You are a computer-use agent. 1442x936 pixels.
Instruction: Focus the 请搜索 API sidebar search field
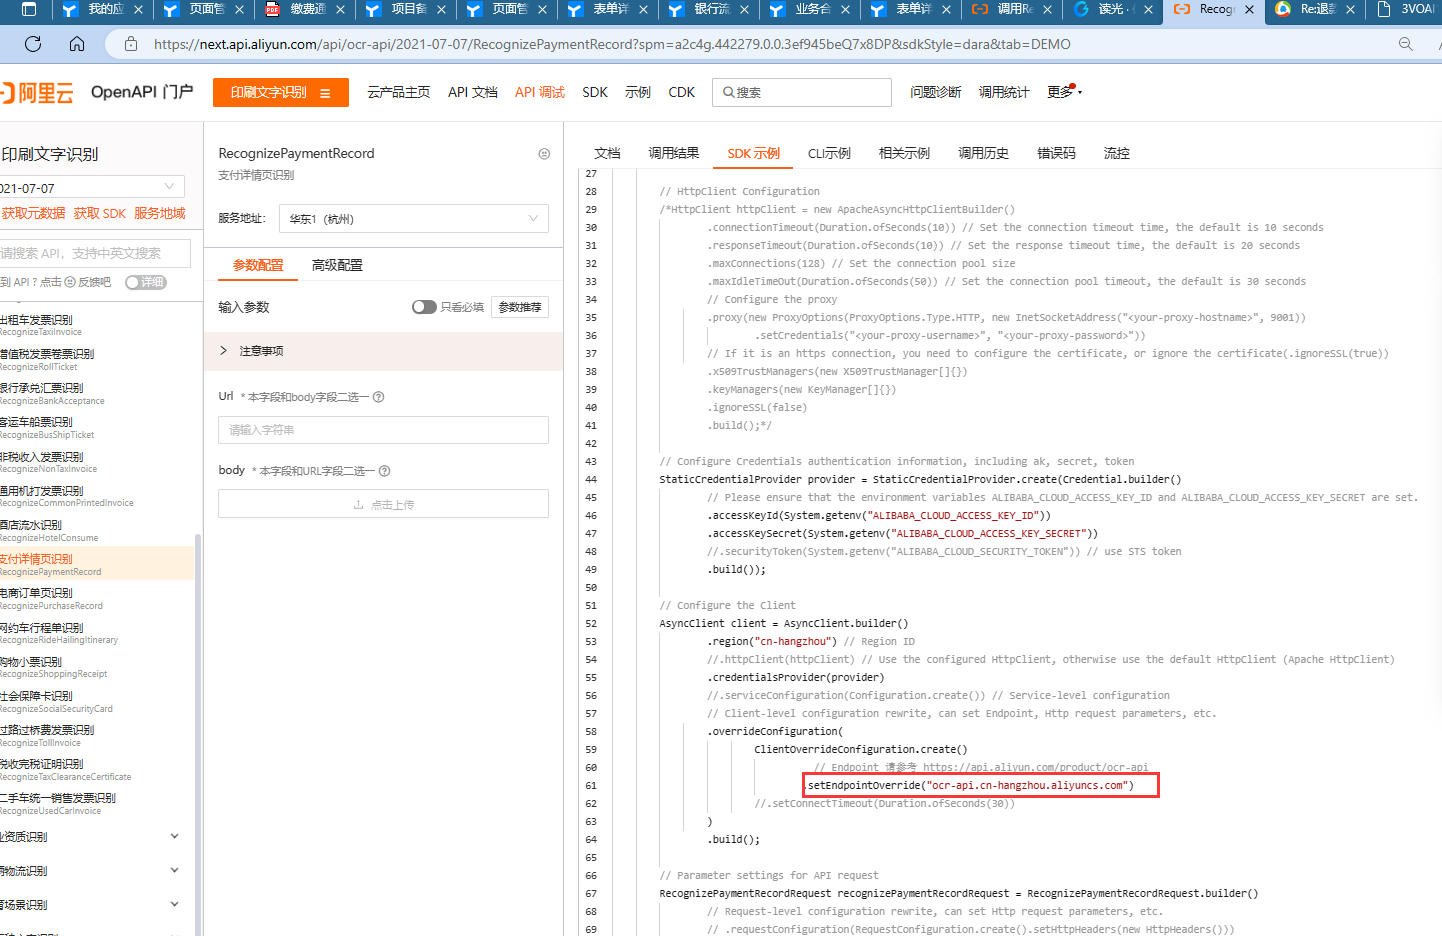[x=93, y=253]
